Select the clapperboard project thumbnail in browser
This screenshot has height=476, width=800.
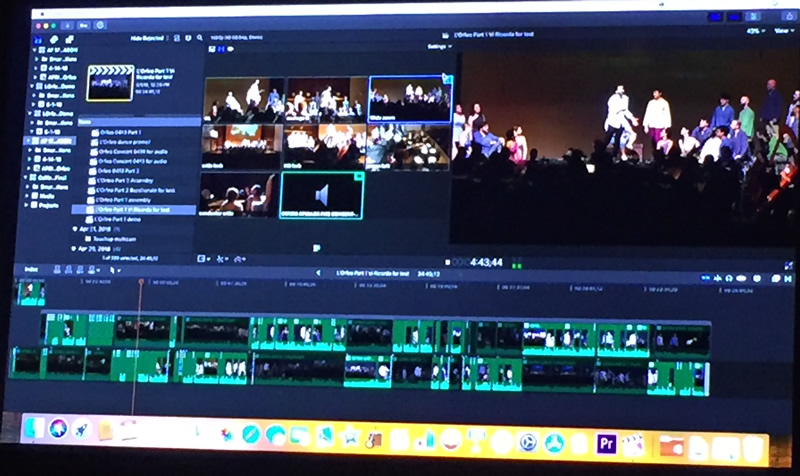110,83
